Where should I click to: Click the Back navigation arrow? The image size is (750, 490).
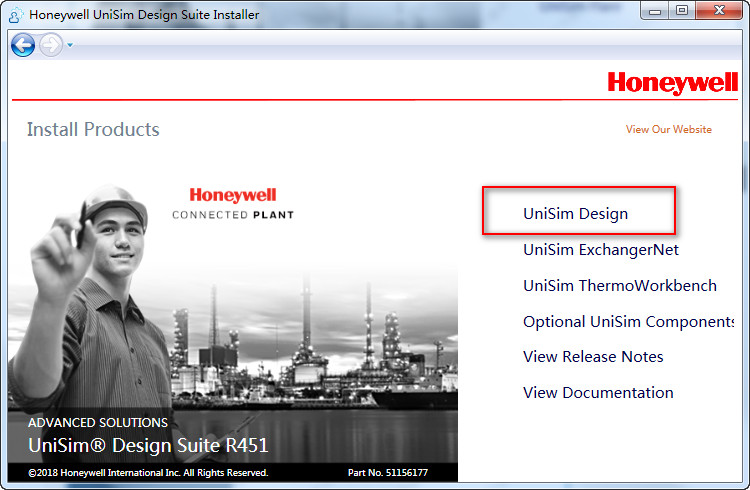23,45
